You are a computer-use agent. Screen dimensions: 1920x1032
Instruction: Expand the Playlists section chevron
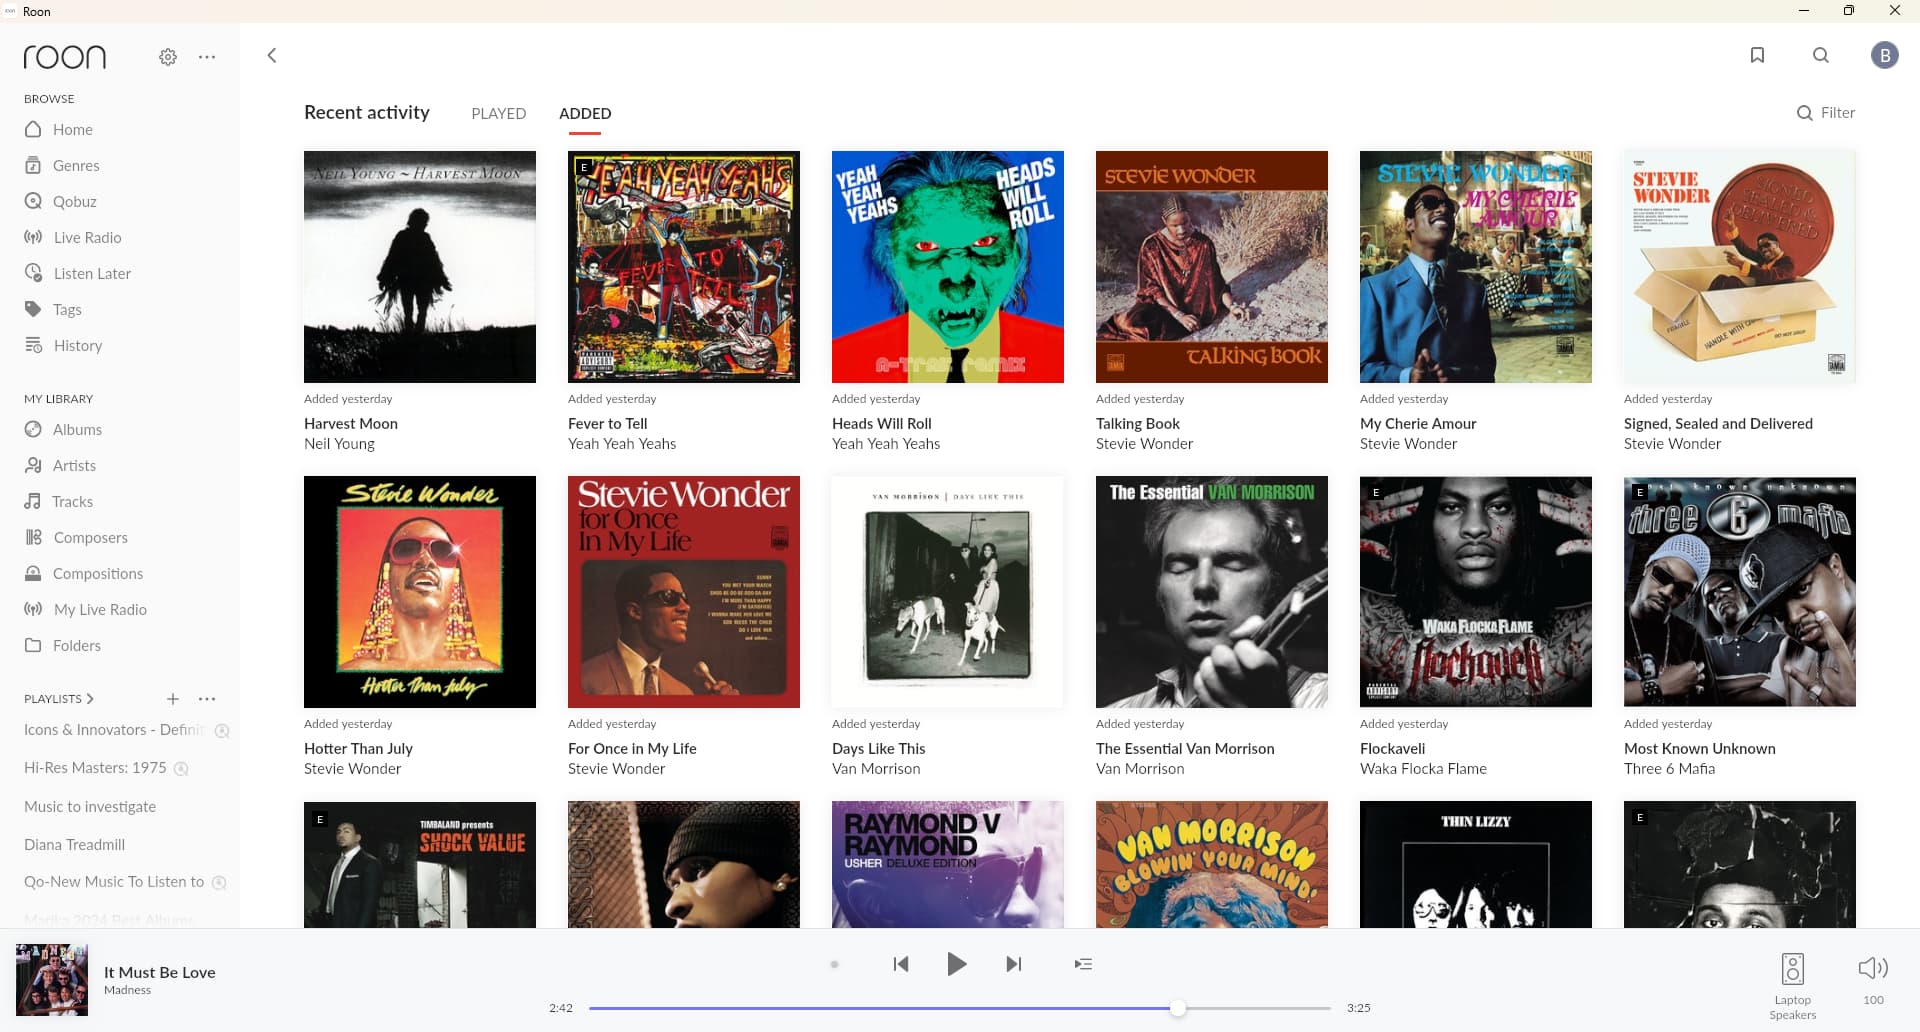click(x=90, y=699)
